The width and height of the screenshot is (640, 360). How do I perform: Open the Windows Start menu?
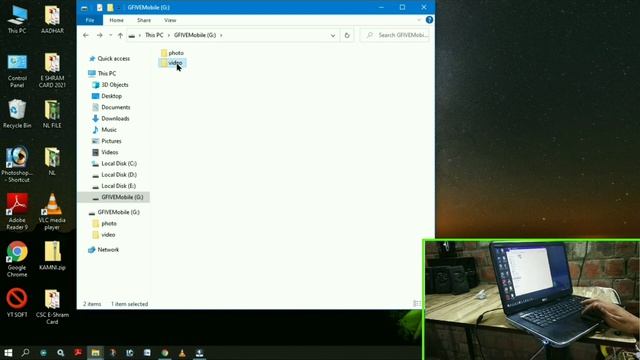(8, 353)
